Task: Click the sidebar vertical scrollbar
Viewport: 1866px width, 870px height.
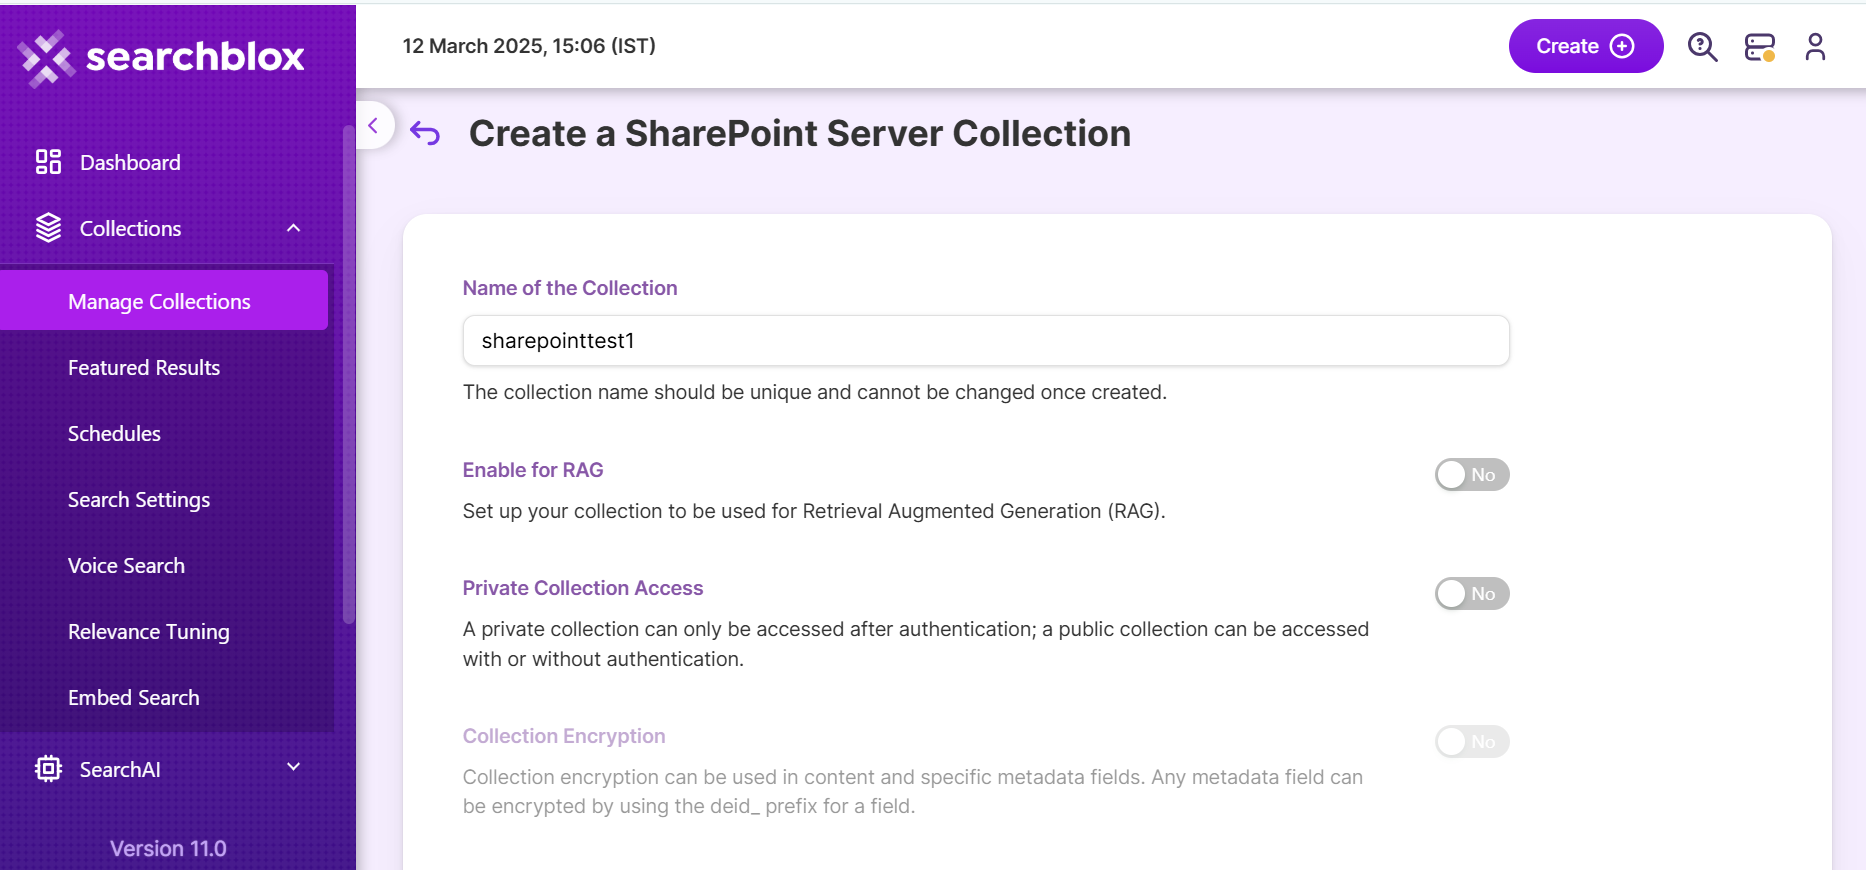Action: point(348,375)
